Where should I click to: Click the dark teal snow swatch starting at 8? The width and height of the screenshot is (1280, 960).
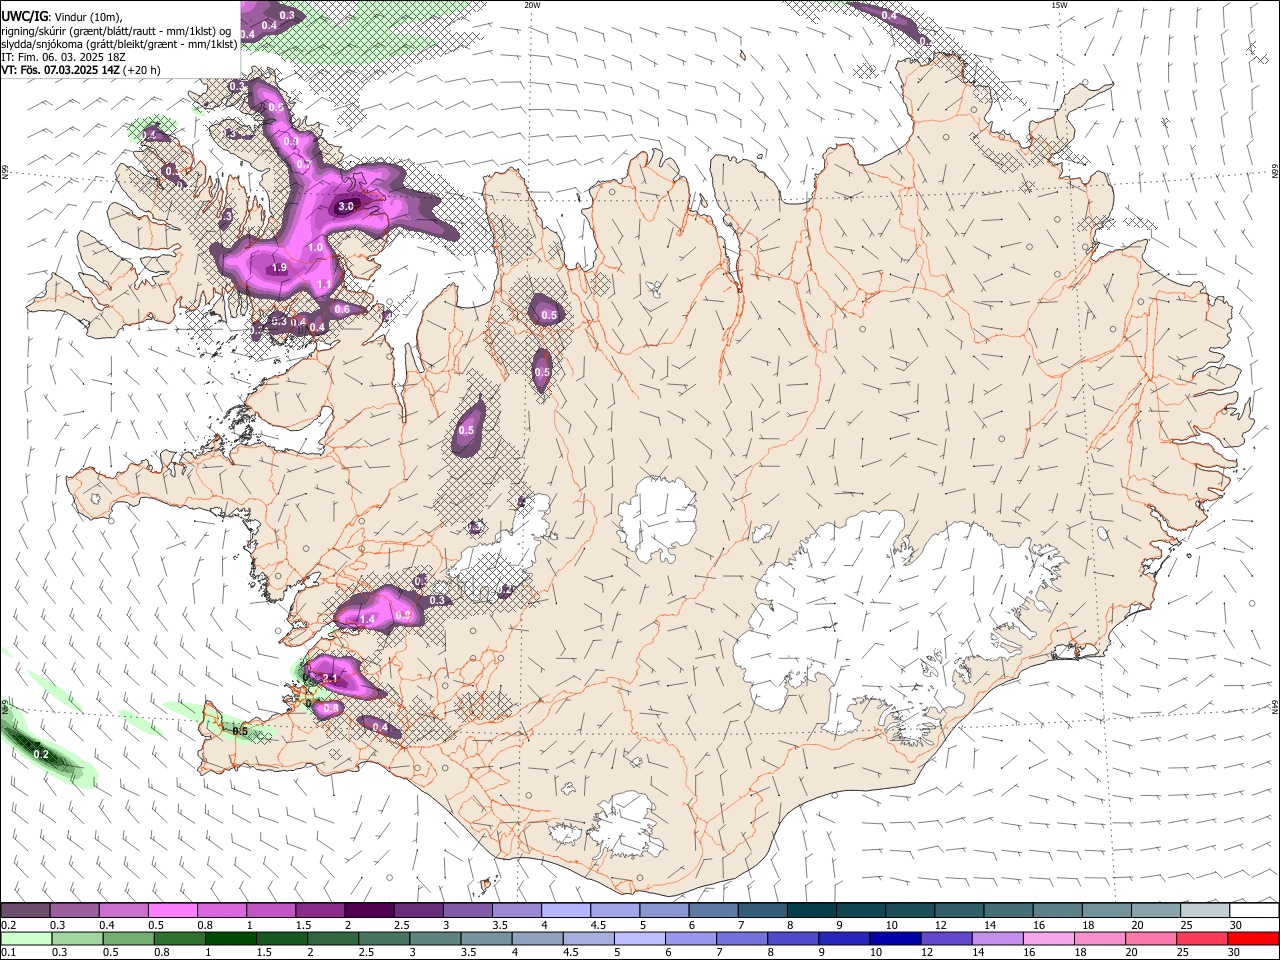click(x=811, y=911)
